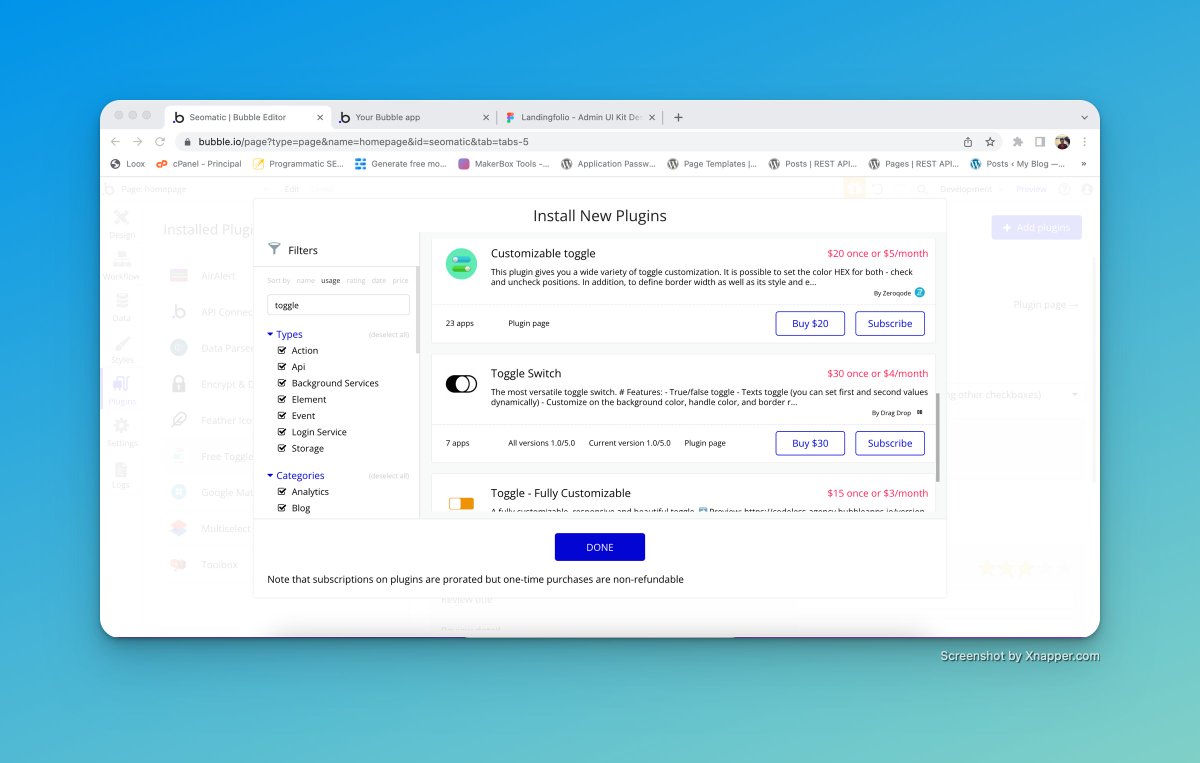Switch to Landingfolio Admin UI Kit tab
The width and height of the screenshot is (1200, 763).
[581, 117]
